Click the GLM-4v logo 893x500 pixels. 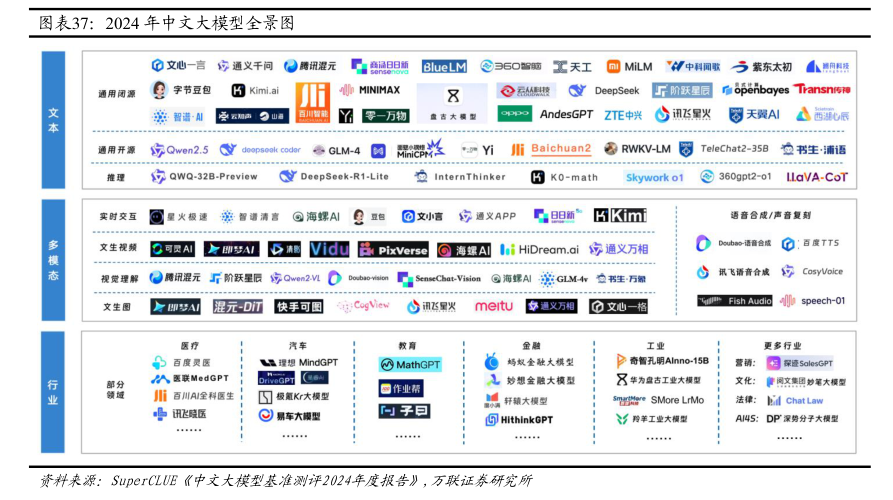[x=564, y=278]
